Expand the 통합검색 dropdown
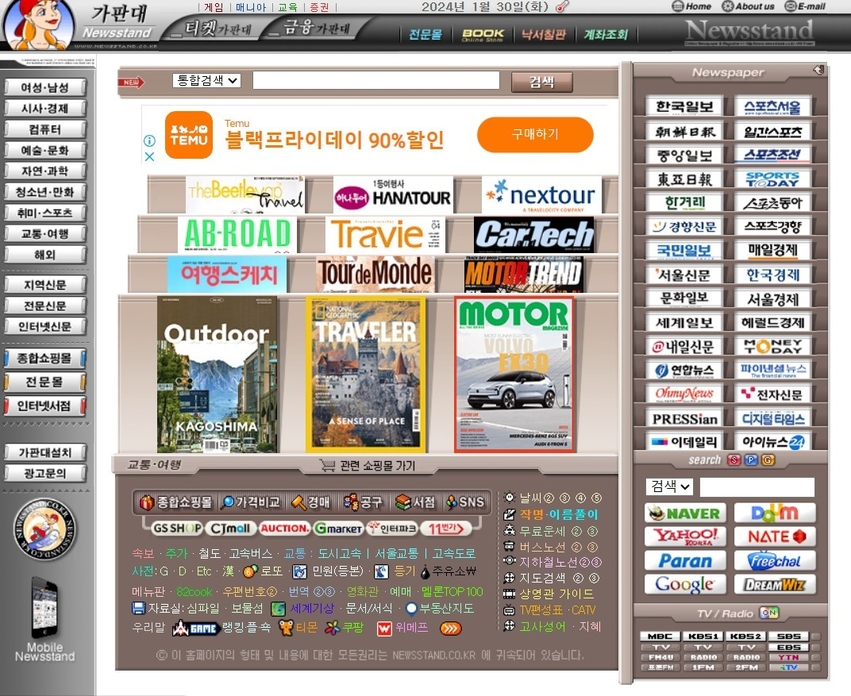Image resolution: width=851 pixels, height=696 pixels. coord(206,80)
